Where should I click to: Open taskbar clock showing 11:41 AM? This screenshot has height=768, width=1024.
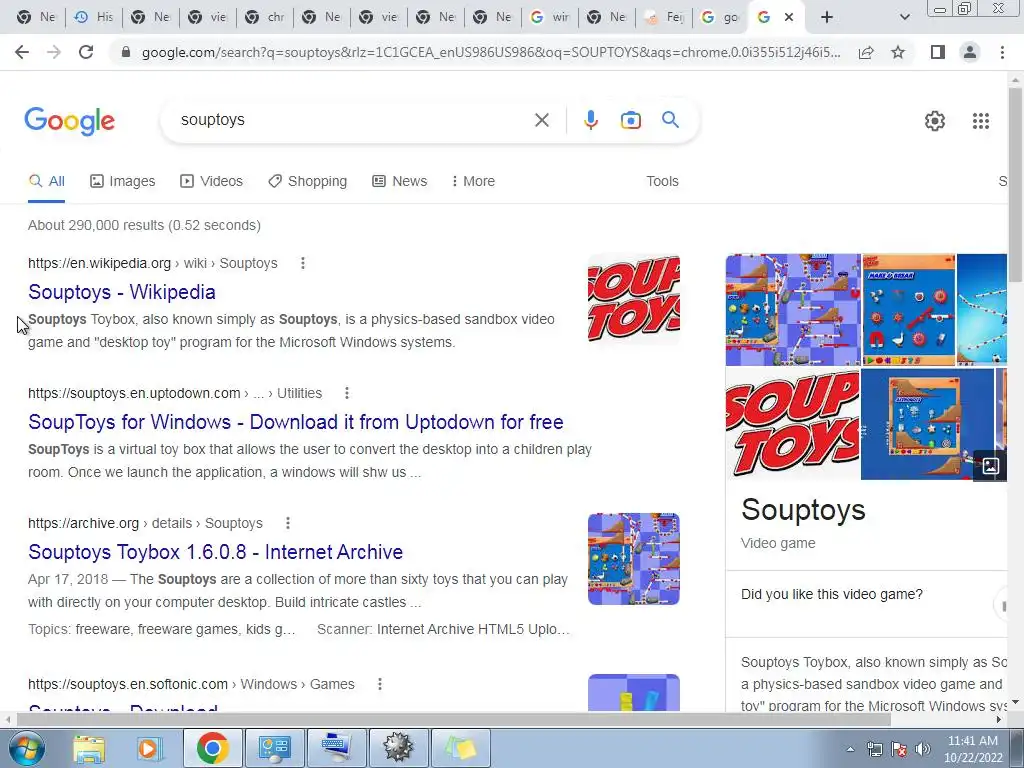[x=973, y=749]
